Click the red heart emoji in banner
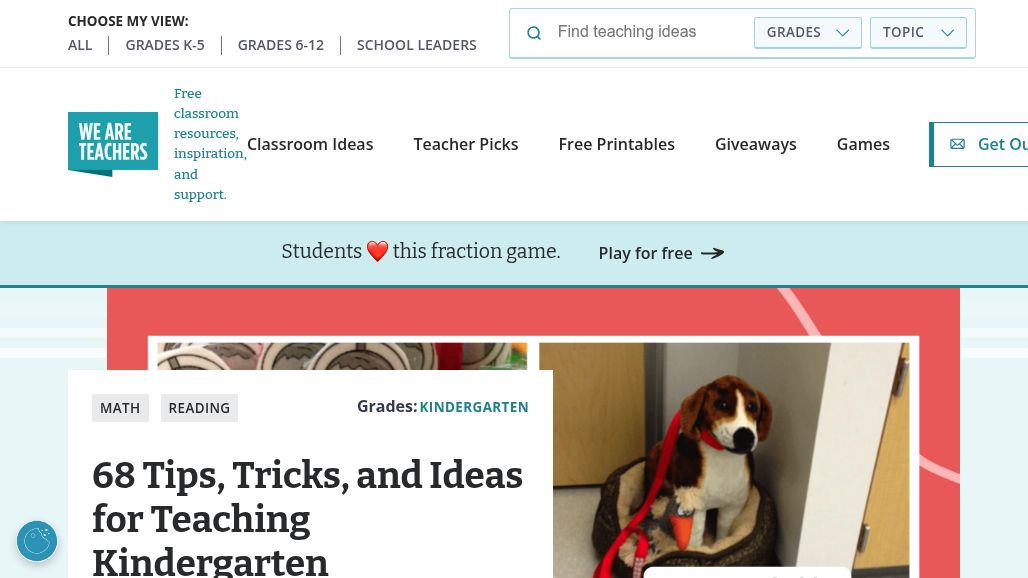1028x578 pixels. tap(377, 251)
